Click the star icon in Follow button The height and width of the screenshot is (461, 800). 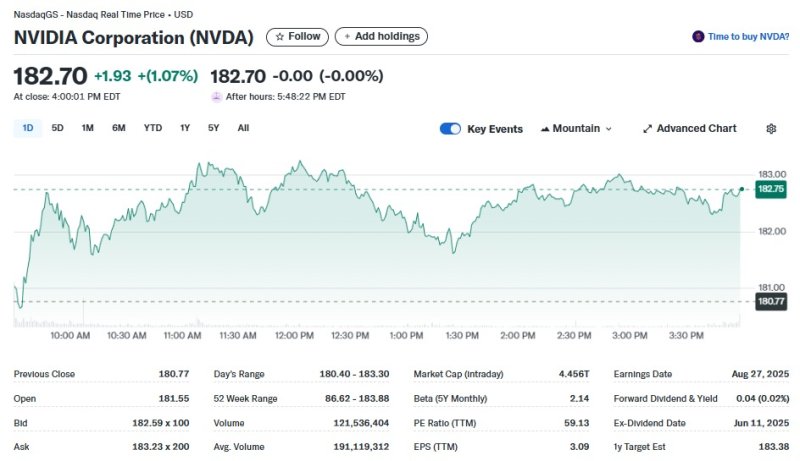(279, 36)
